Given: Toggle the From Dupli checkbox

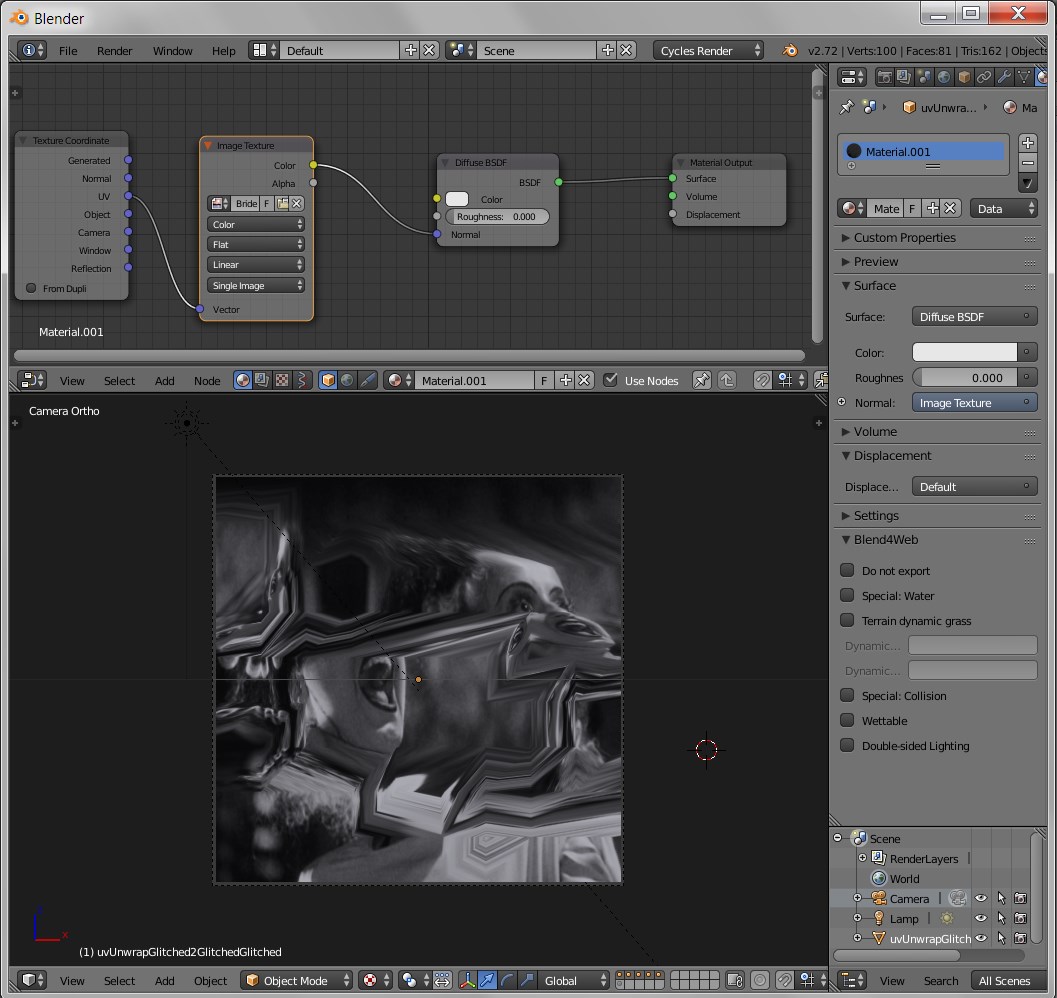Looking at the screenshot, I should (x=31, y=288).
